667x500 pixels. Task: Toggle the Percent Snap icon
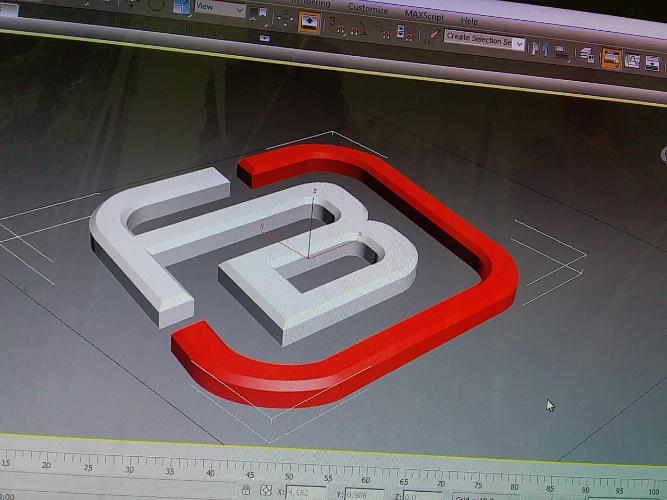pyautogui.click(x=382, y=32)
